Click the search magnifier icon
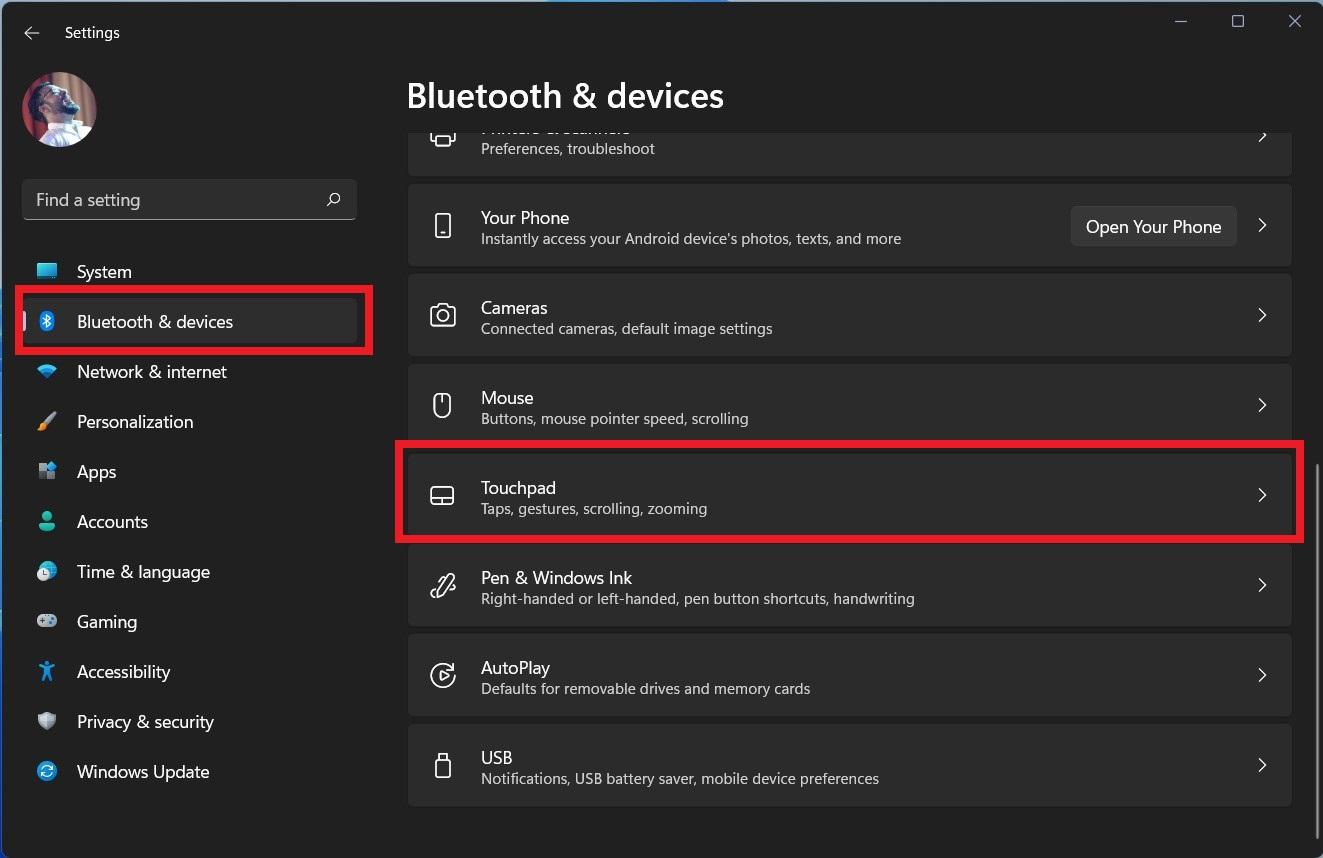 334,200
